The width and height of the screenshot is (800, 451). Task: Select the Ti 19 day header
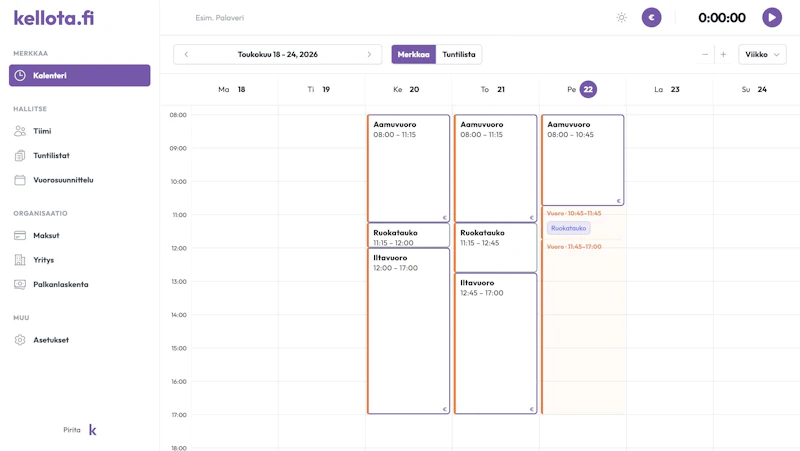click(319, 89)
